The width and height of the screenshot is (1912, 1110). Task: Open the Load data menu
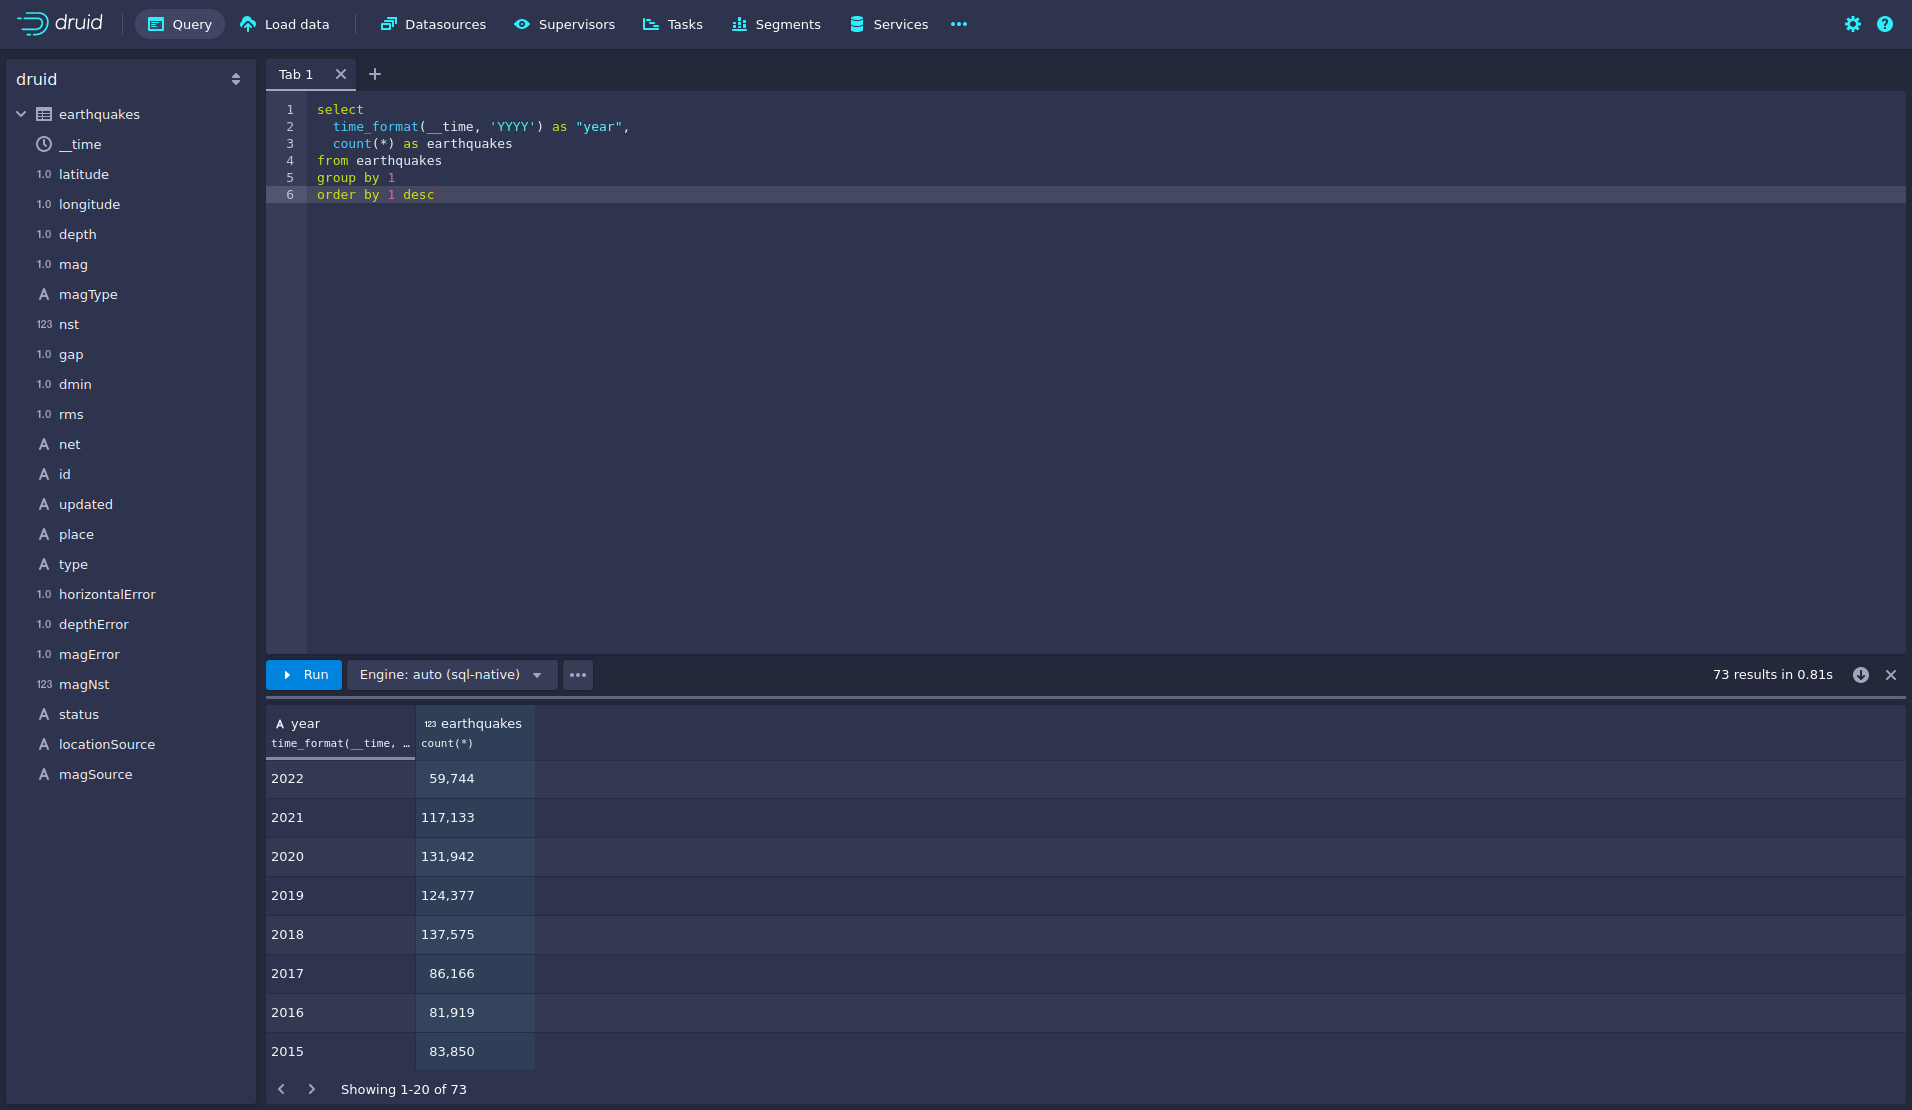pos(285,24)
